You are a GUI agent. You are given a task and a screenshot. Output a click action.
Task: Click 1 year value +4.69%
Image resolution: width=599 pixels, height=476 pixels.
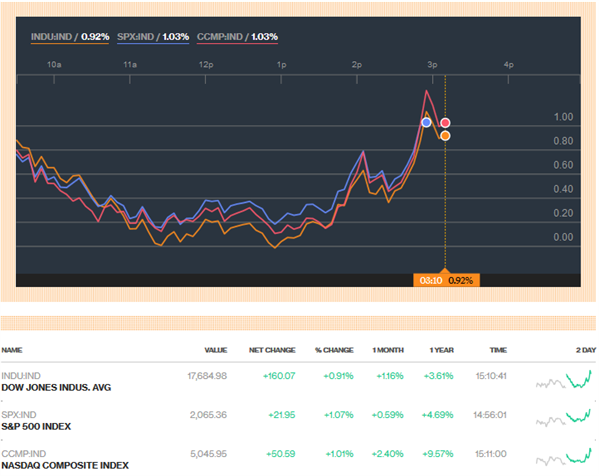437,415
